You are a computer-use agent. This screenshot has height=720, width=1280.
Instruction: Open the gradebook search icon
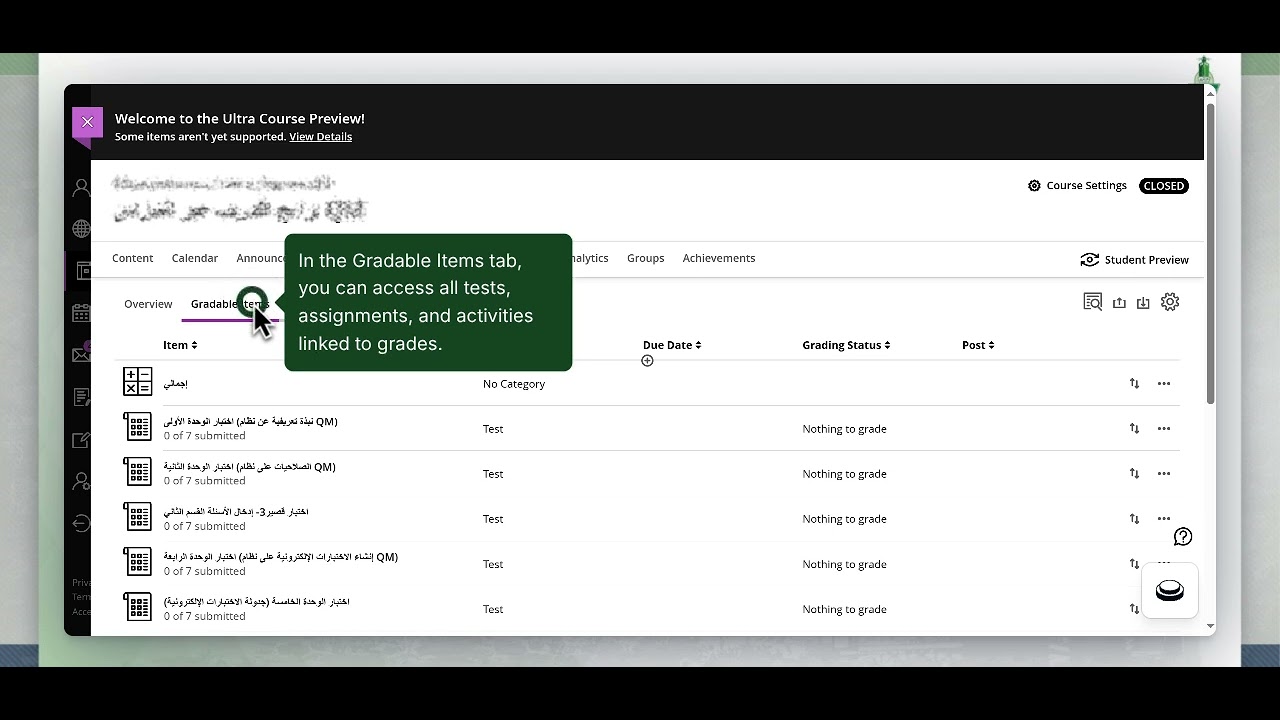1093,302
